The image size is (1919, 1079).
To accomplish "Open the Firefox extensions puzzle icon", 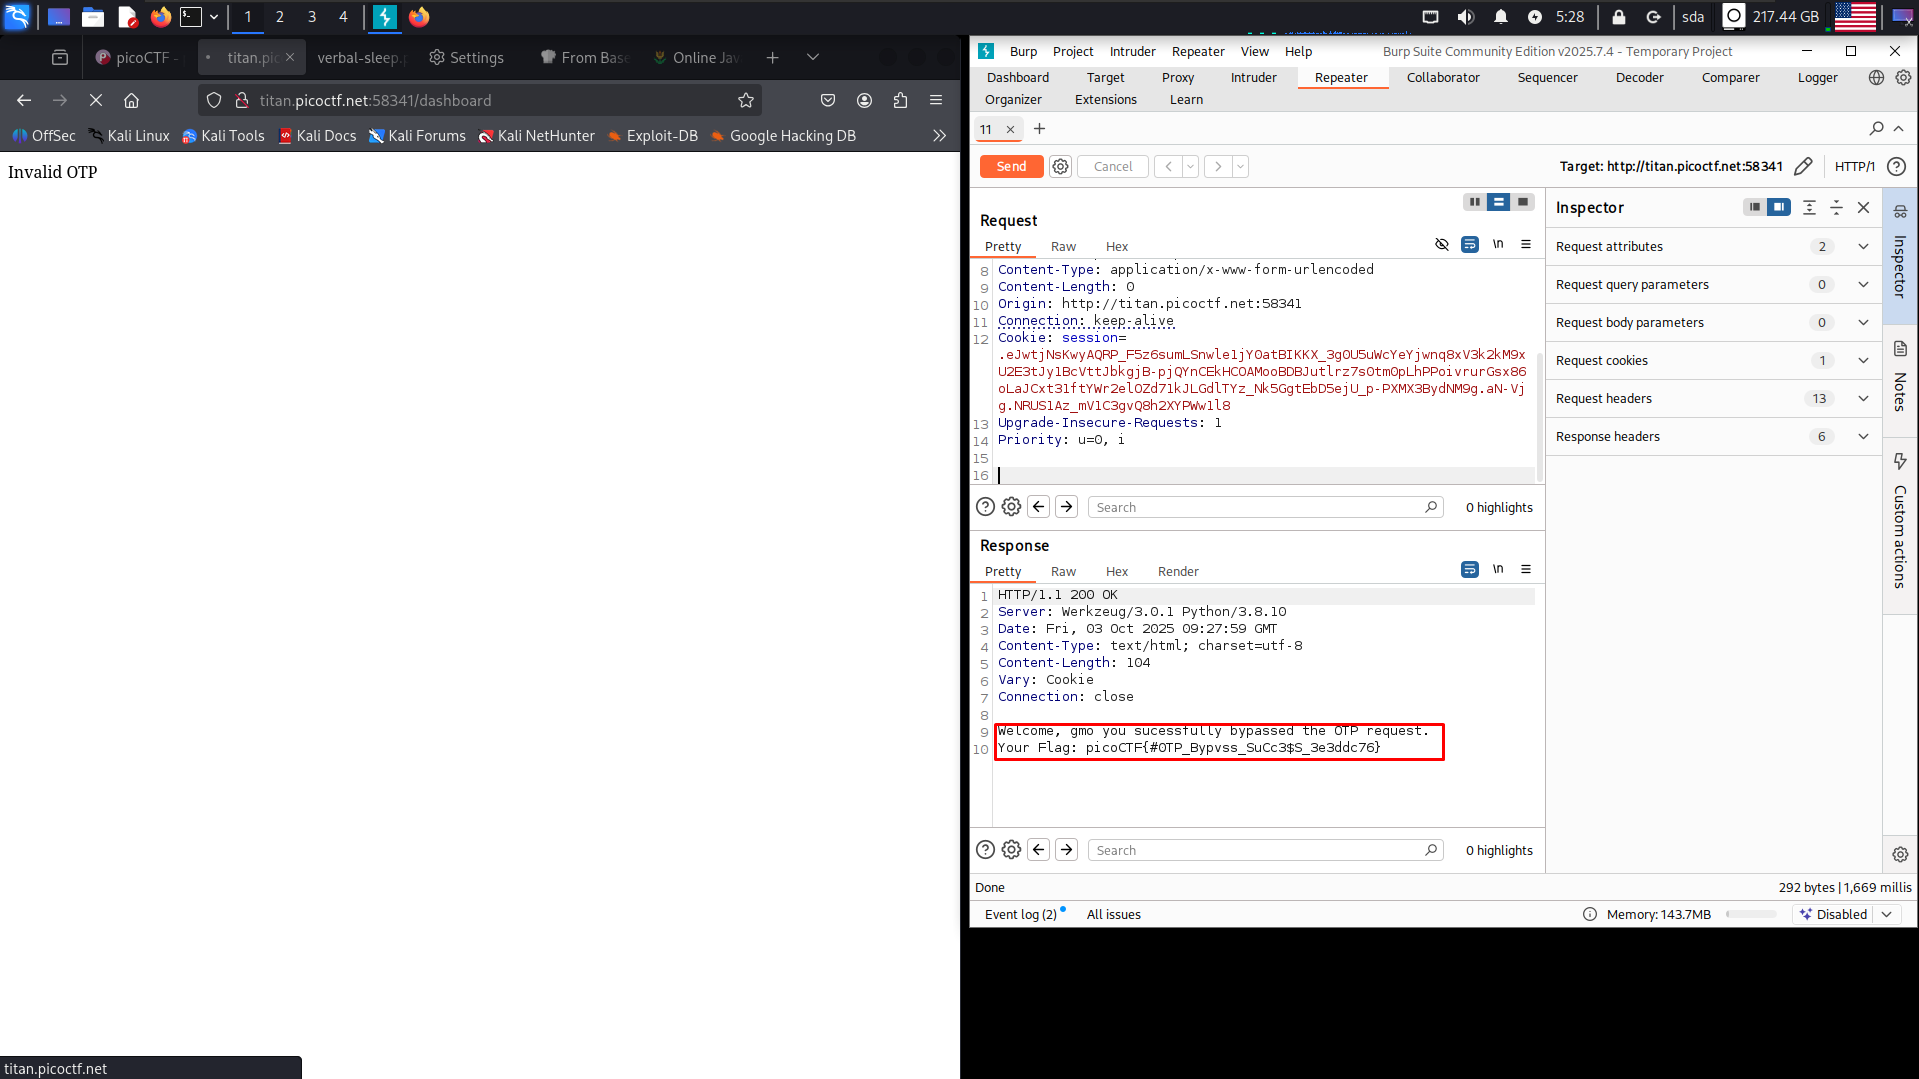I will pos(900,100).
